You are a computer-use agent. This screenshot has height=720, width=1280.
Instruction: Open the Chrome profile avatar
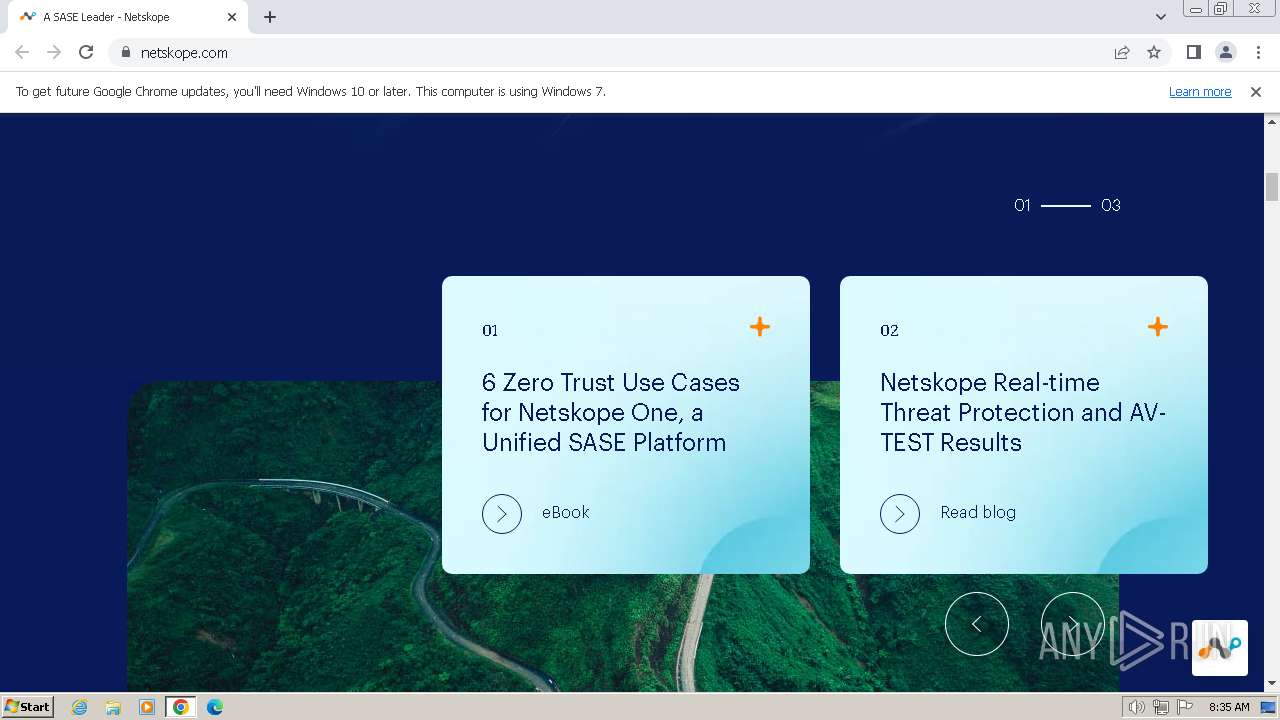[x=1225, y=52]
